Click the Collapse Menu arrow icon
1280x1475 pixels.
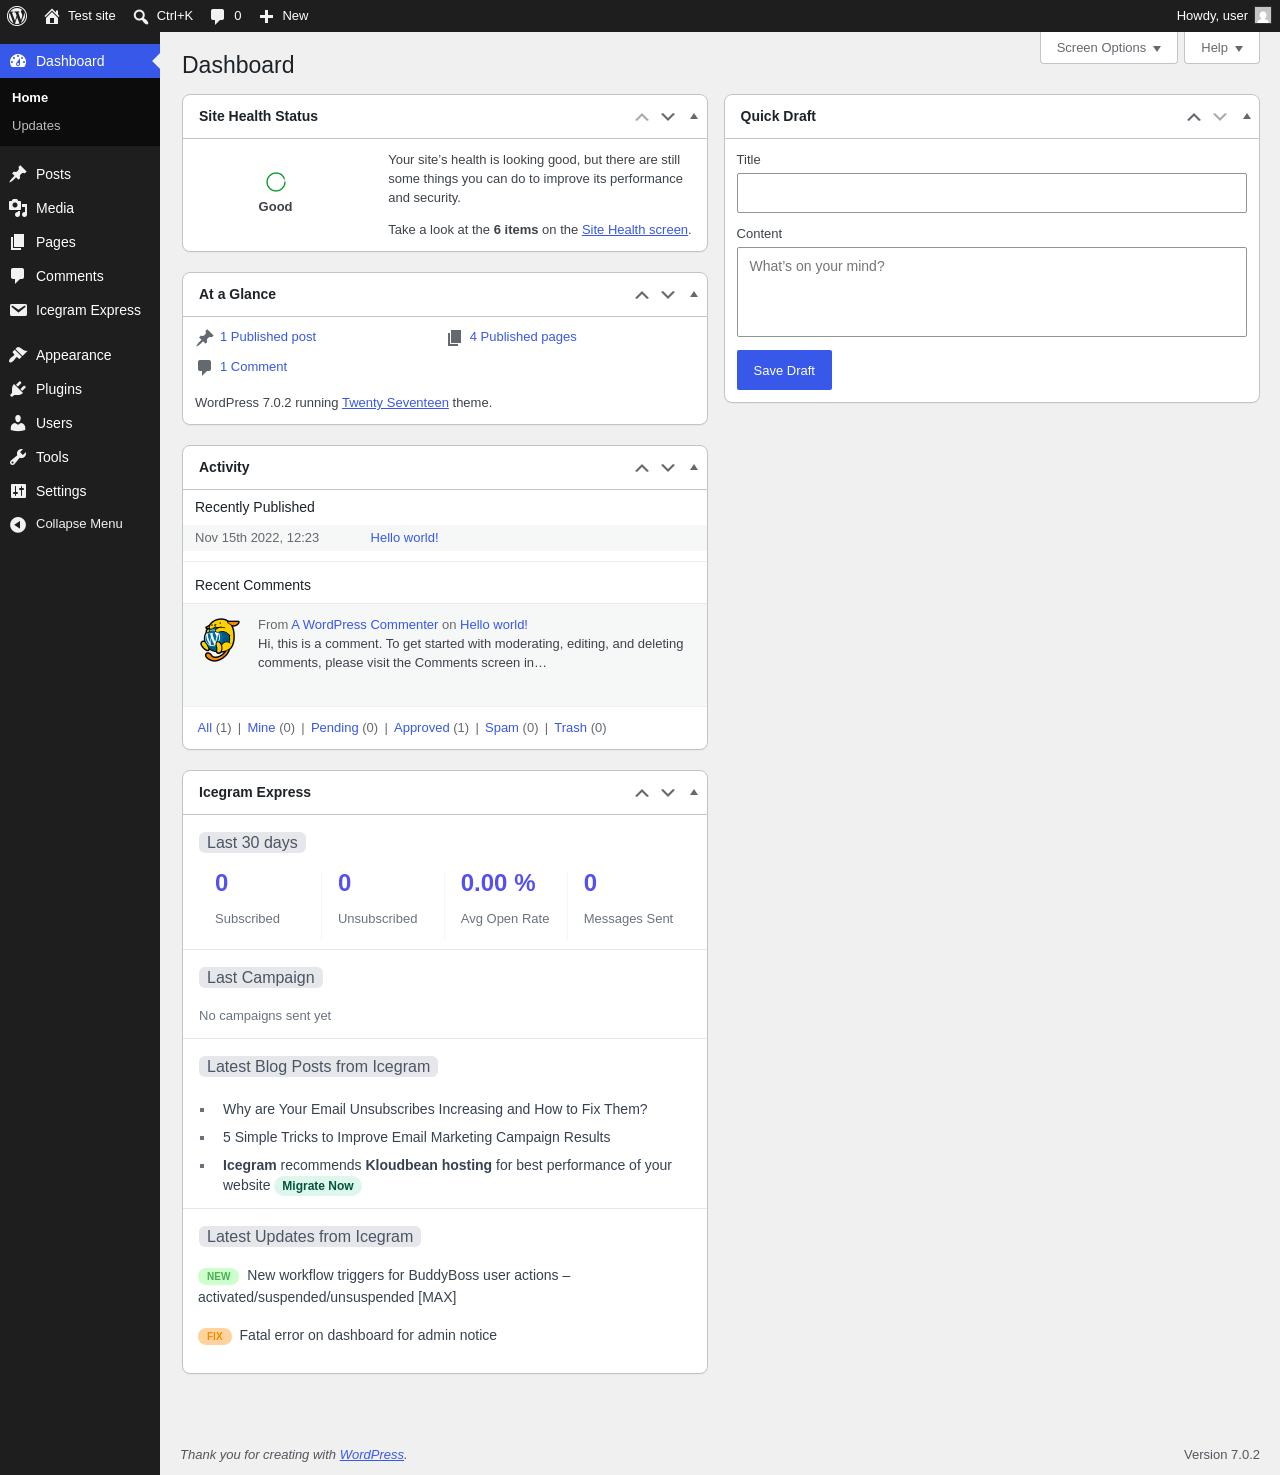click(18, 524)
